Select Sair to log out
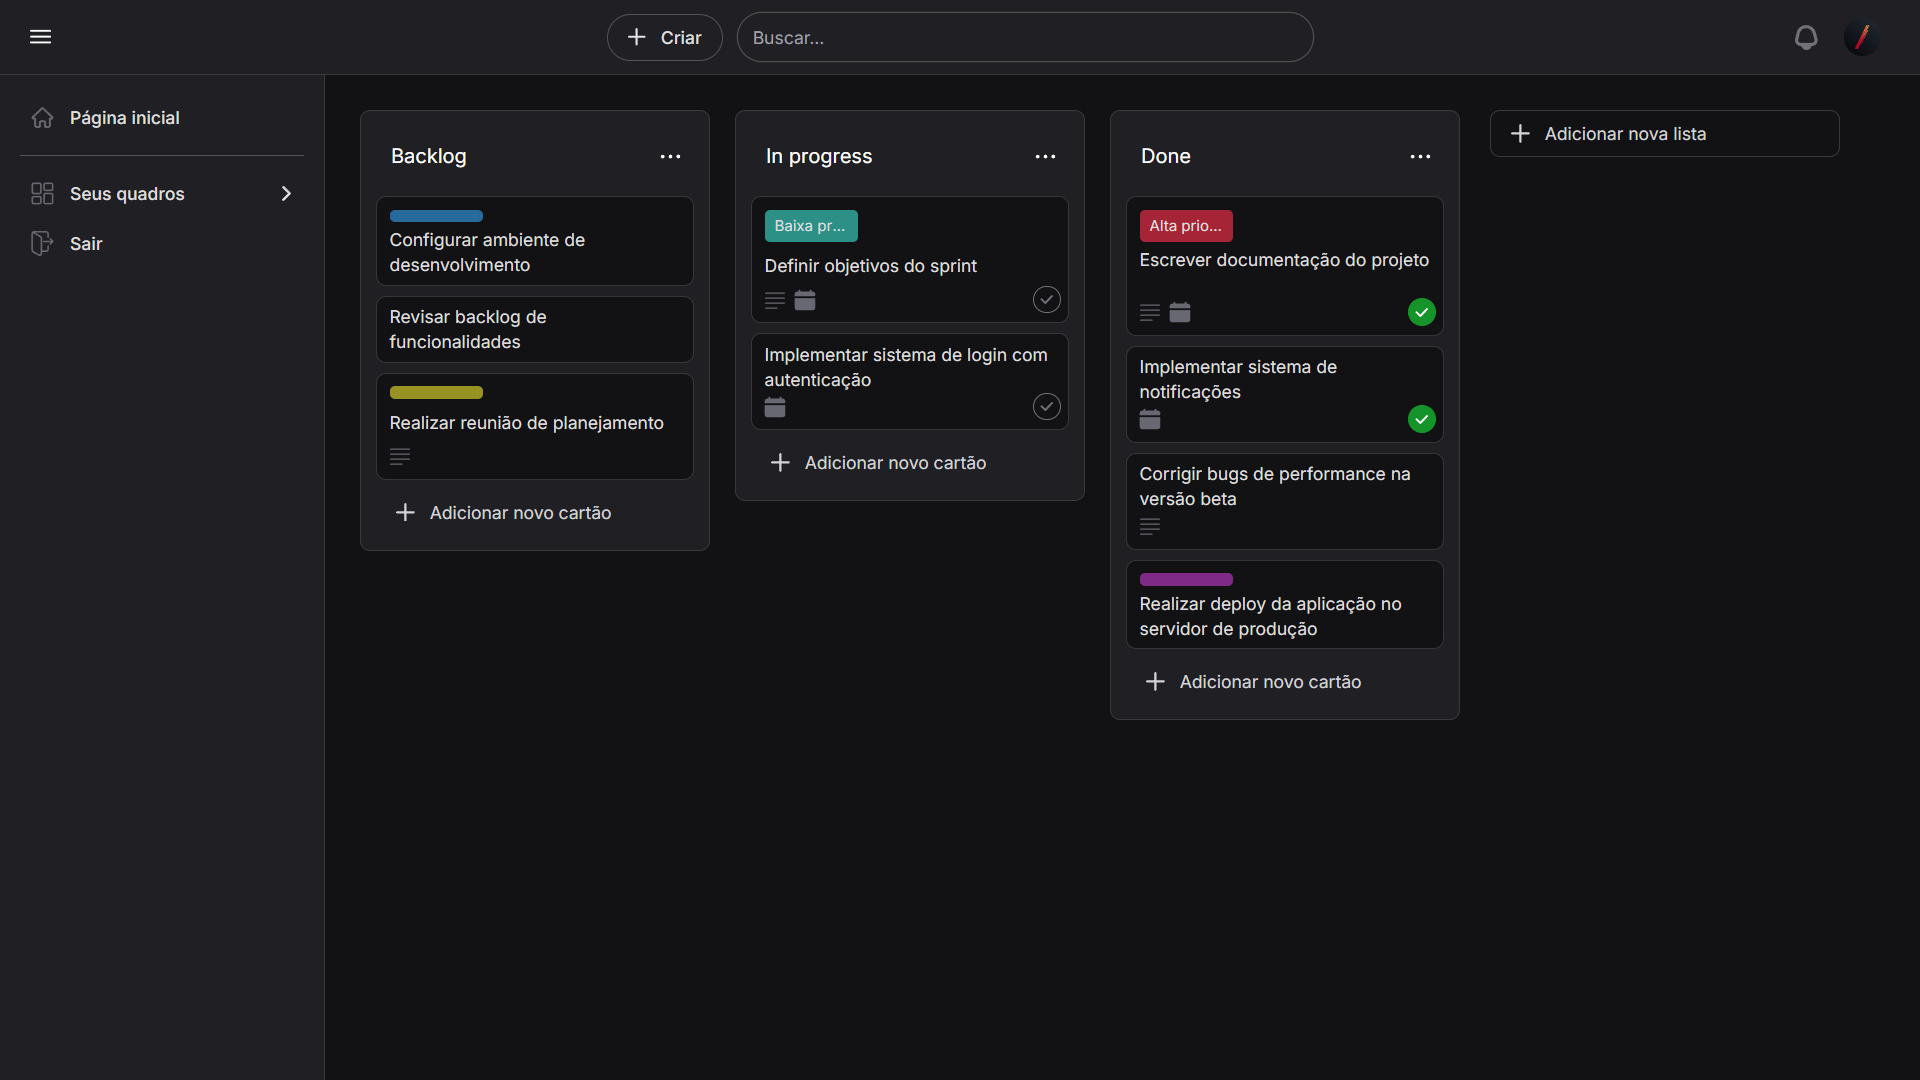The image size is (1920, 1080). 162,244
